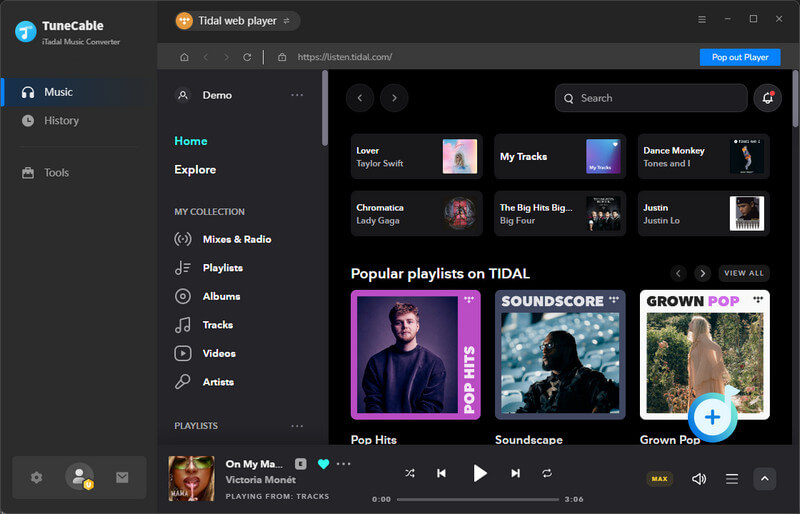Open the Grown Pop playlist cover
This screenshot has height=514, width=800.
(x=705, y=355)
